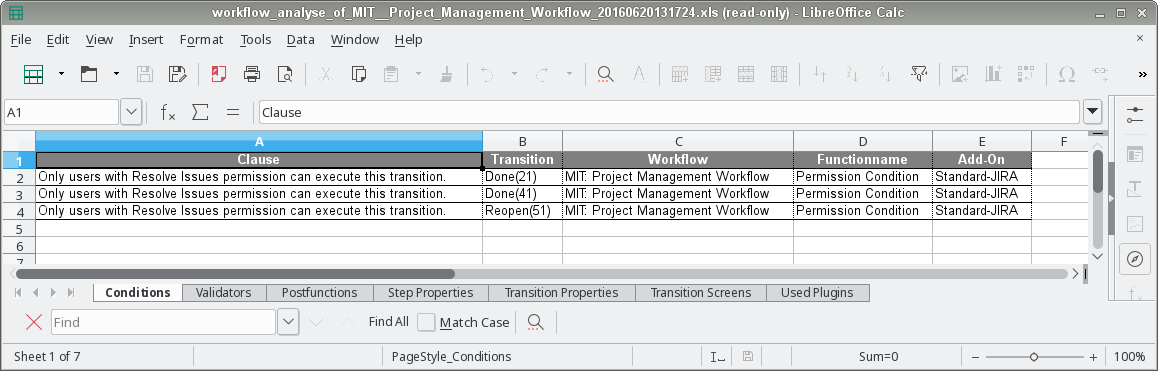Export directly as PDF

tap(219, 74)
